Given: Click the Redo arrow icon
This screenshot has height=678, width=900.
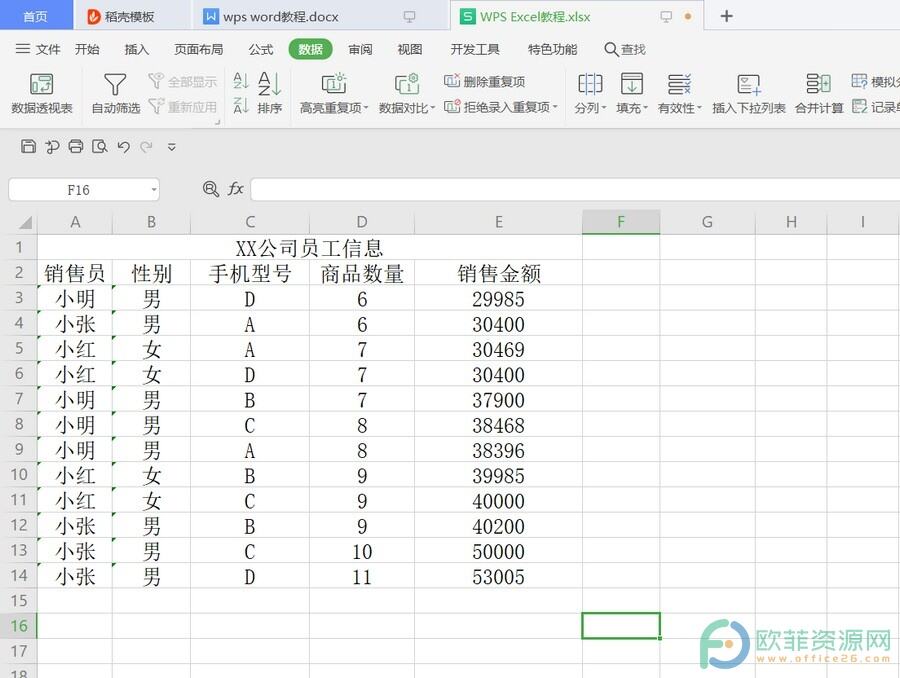Looking at the screenshot, I should pos(147,147).
